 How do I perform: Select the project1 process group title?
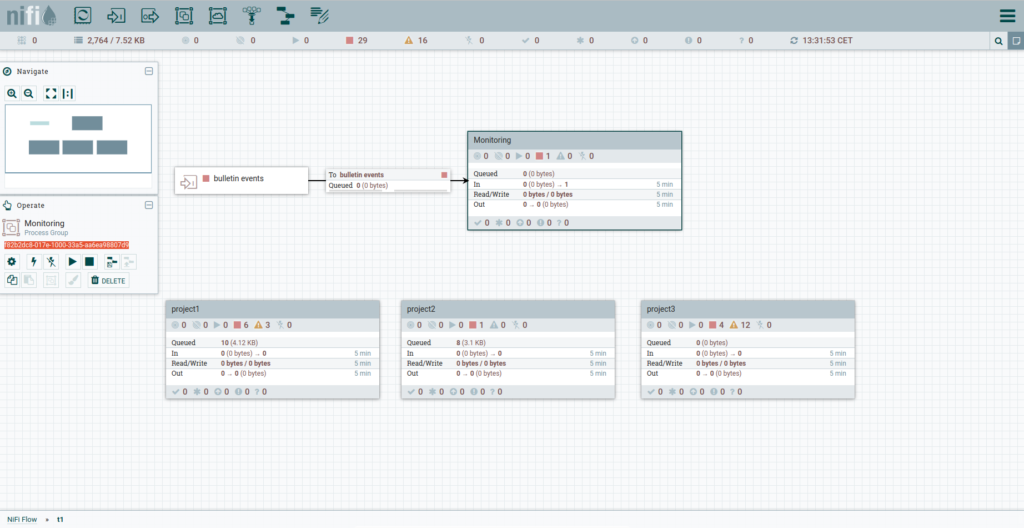pyautogui.click(x=185, y=309)
